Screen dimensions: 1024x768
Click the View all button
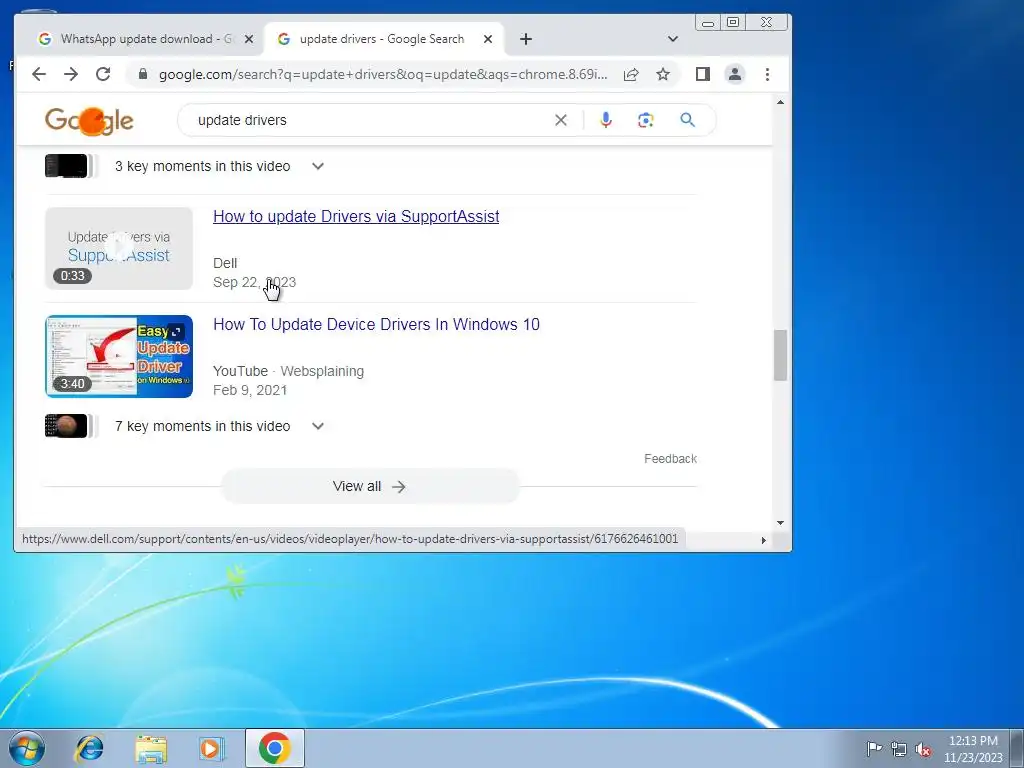(370, 487)
